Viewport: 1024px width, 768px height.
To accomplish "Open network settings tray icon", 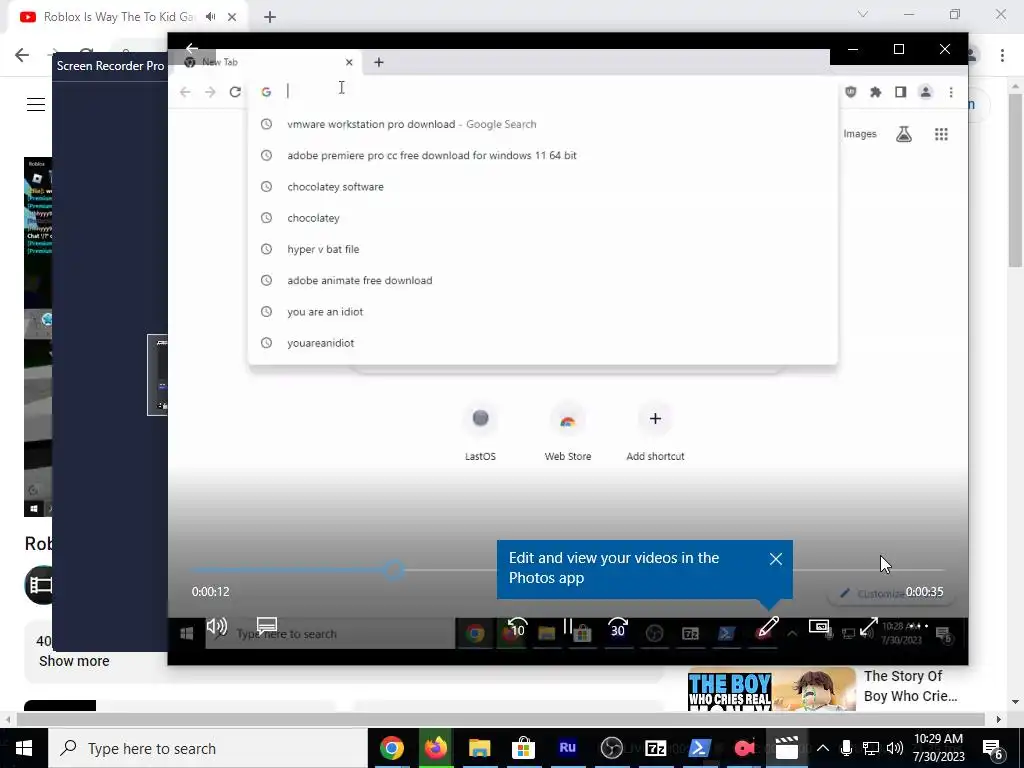I will (871, 748).
